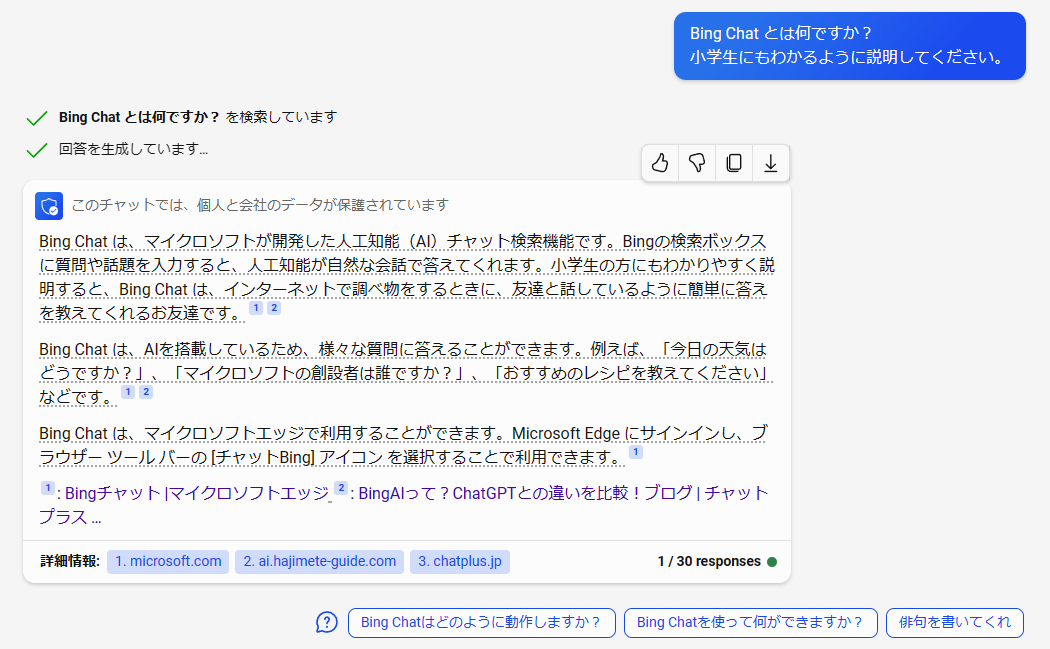Click the status text 回答を生成しています...
This screenshot has width=1050, height=649.
click(x=133, y=149)
